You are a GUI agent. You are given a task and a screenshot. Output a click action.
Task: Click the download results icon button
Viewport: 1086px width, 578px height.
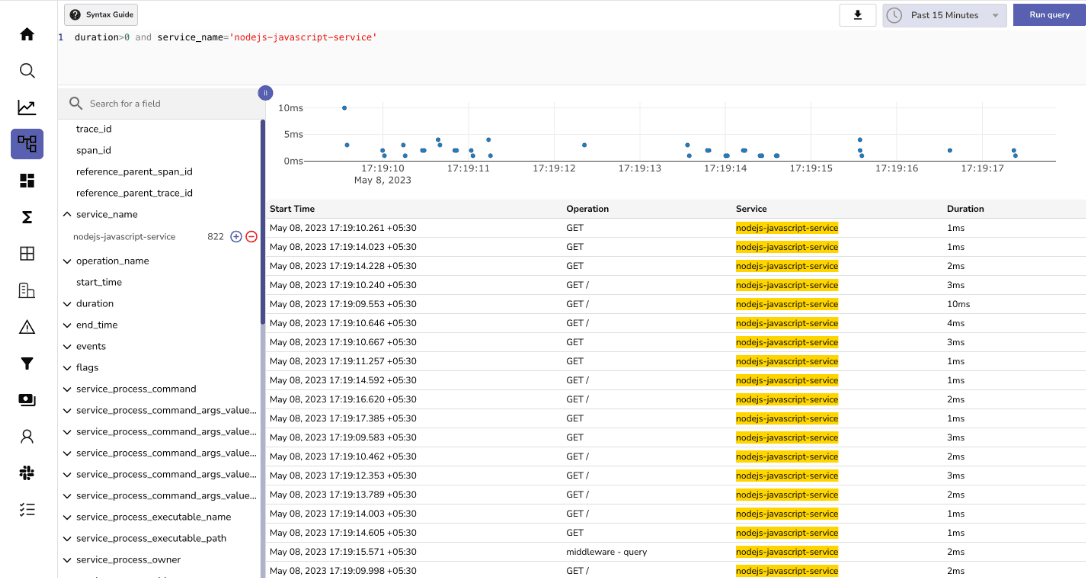[857, 15]
